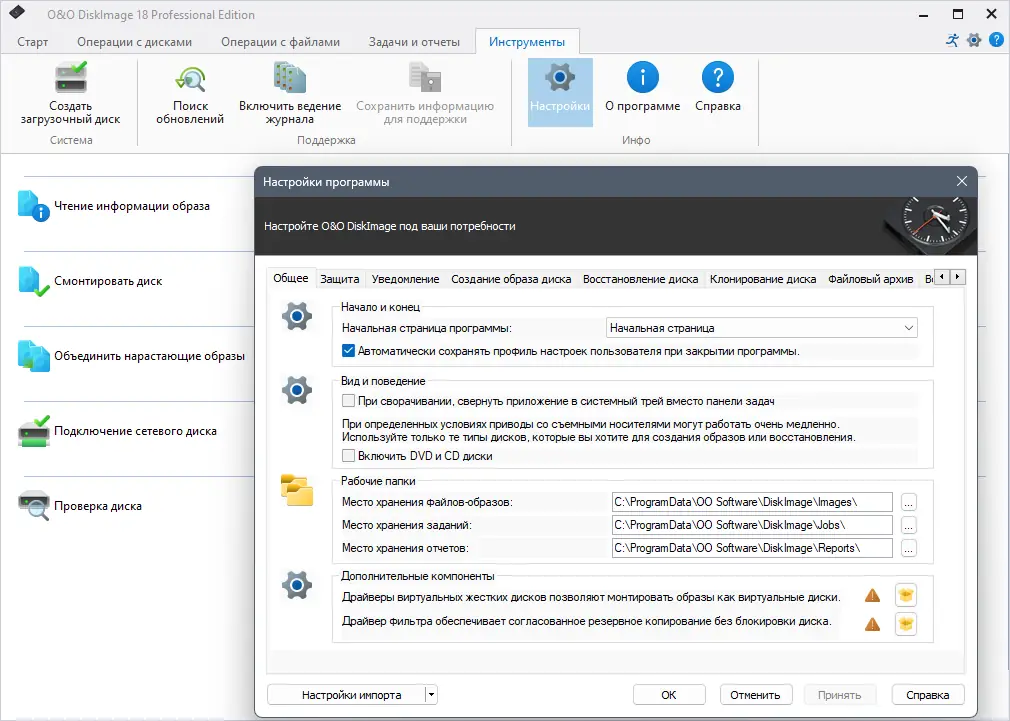This screenshot has width=1010, height=721.
Task: Browse for image files storage folder
Action: tap(908, 502)
